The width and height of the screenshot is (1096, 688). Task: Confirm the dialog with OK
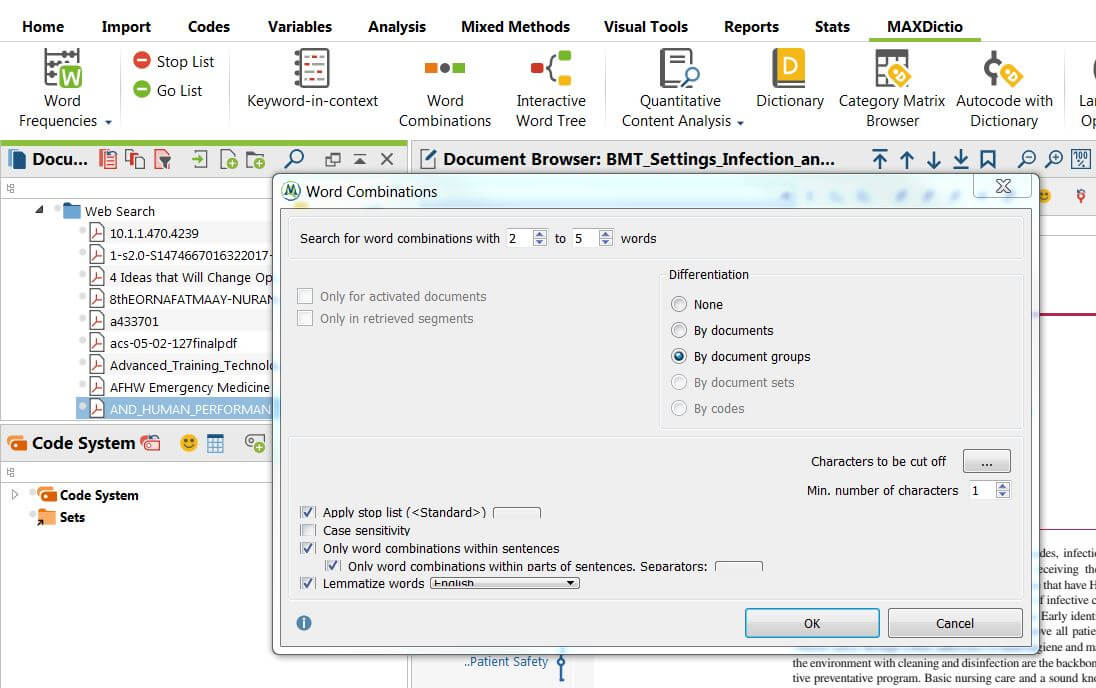pos(812,623)
